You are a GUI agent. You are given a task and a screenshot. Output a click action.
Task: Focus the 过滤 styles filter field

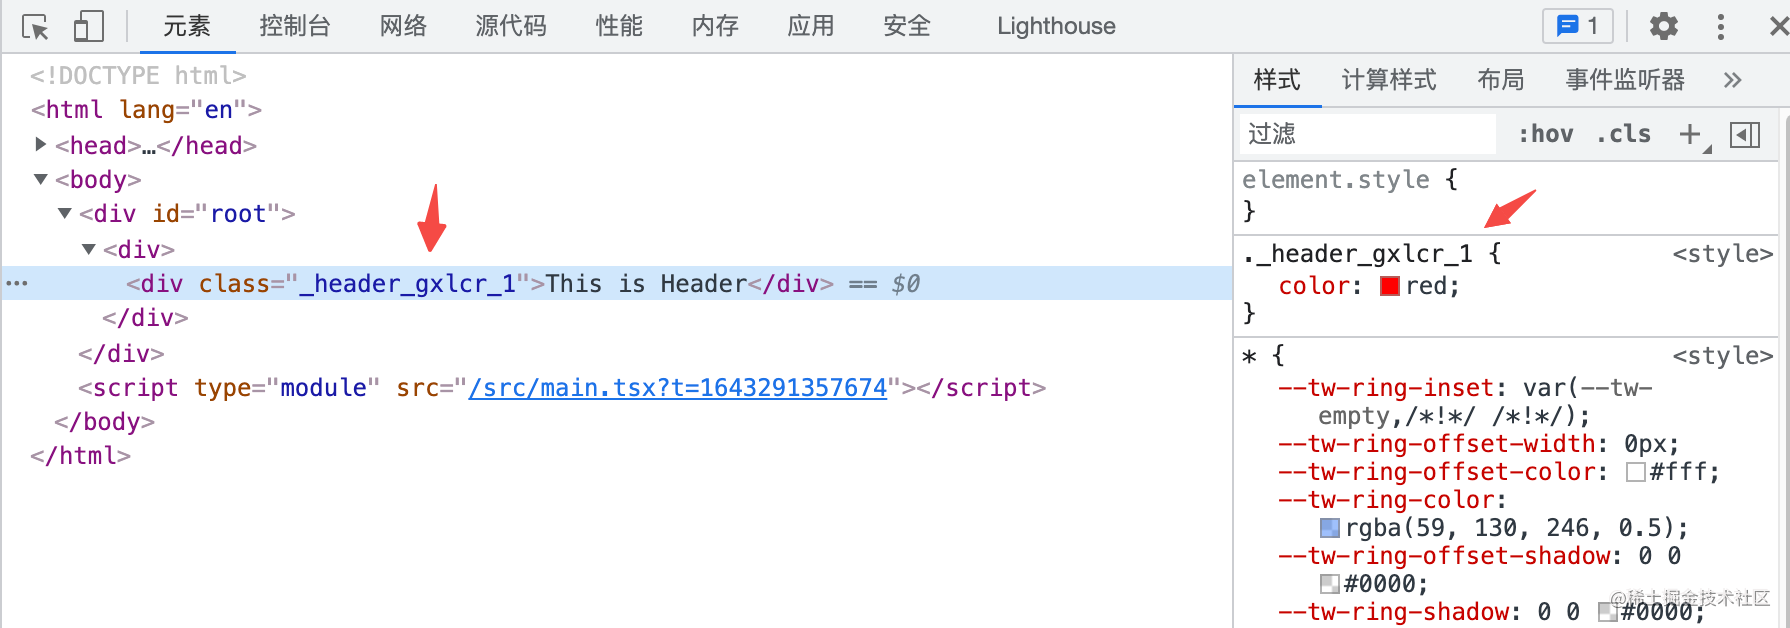click(x=1366, y=134)
